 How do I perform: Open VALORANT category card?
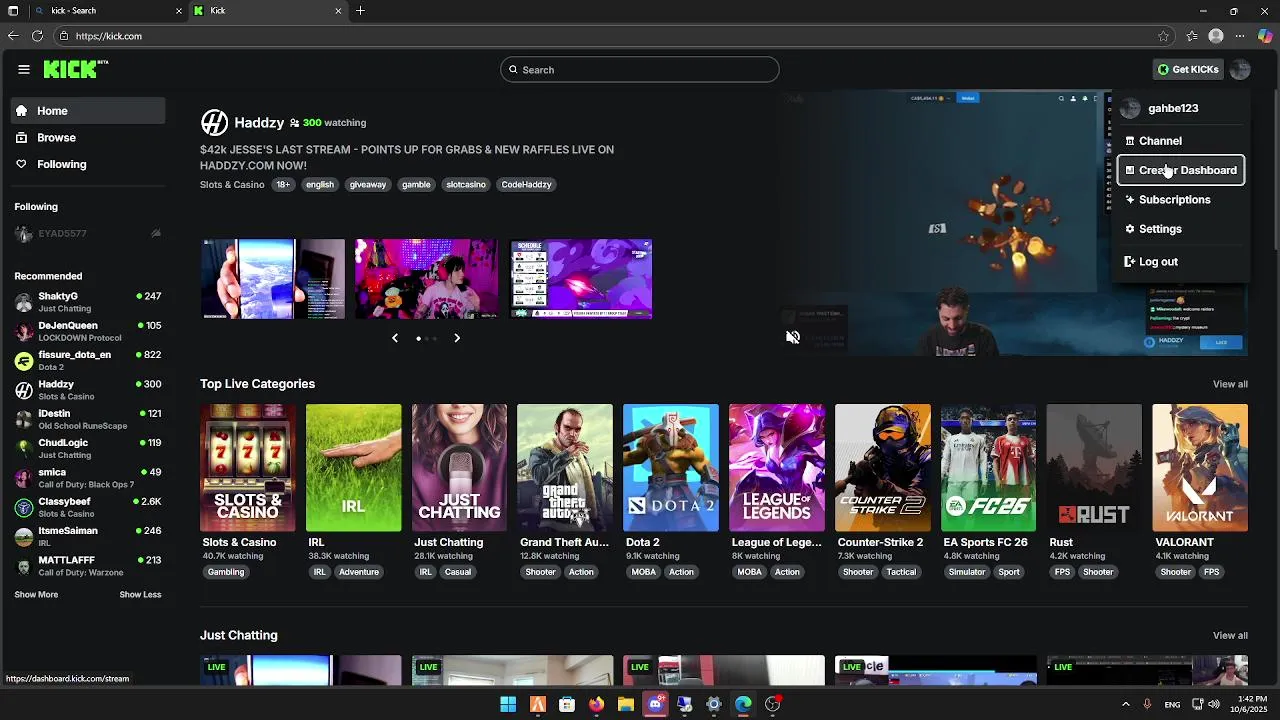pyautogui.click(x=1200, y=468)
